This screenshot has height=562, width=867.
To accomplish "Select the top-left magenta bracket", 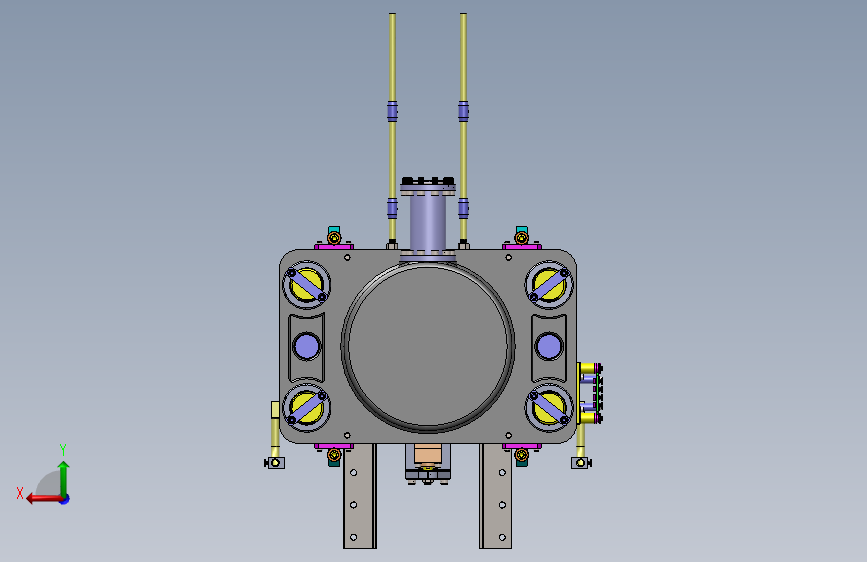I will 334,246.
